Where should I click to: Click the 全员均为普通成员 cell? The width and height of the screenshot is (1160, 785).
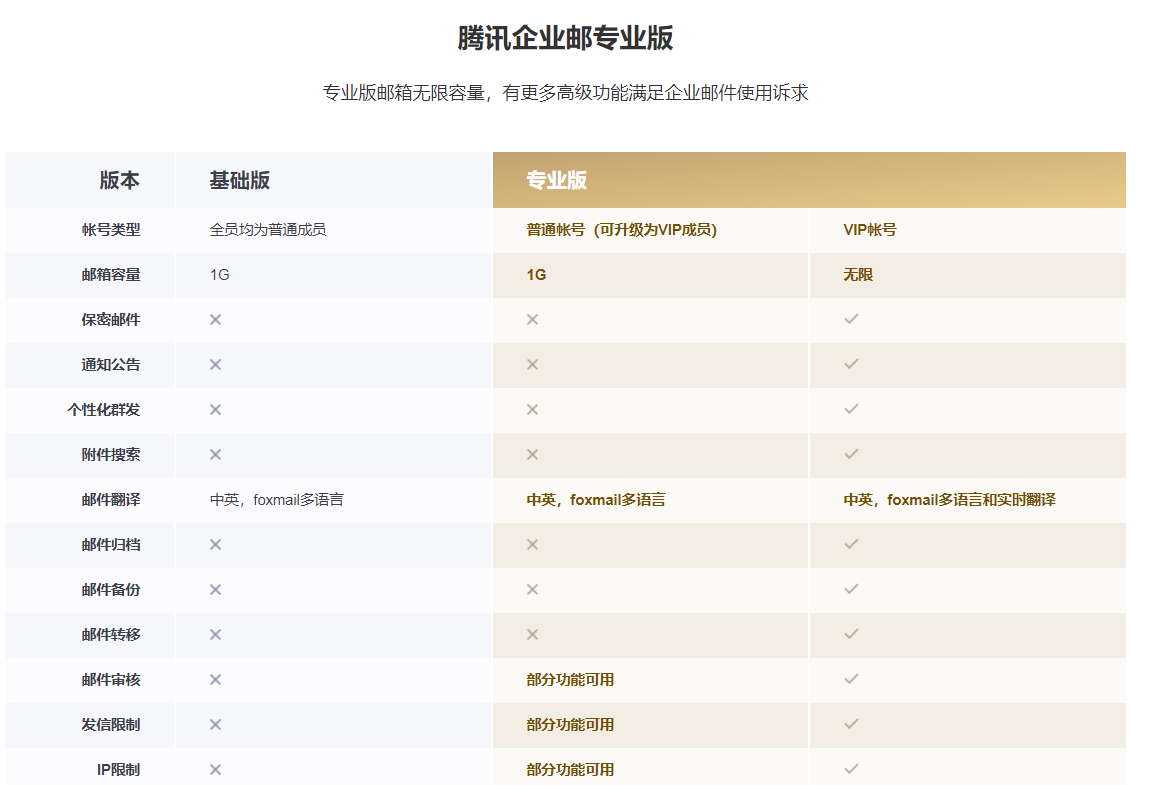tap(268, 230)
